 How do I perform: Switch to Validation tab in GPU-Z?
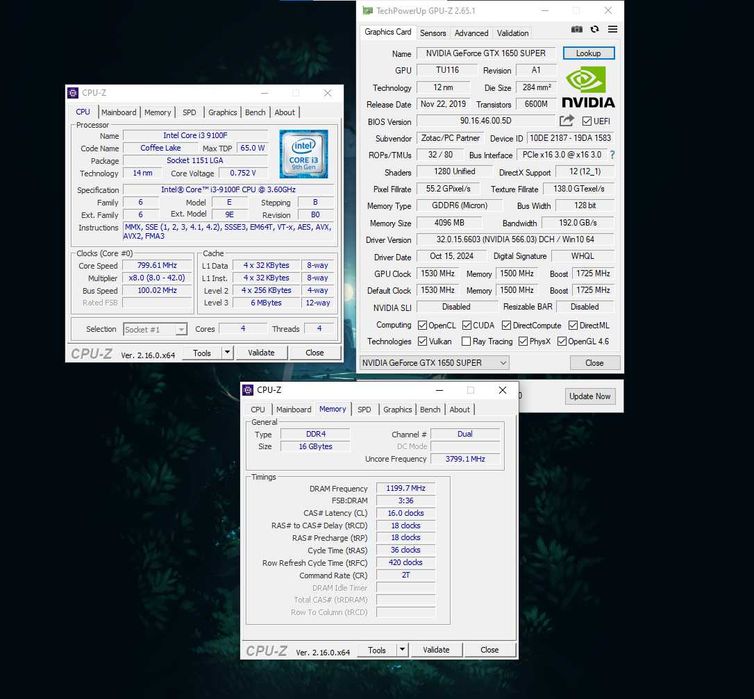[x=513, y=33]
